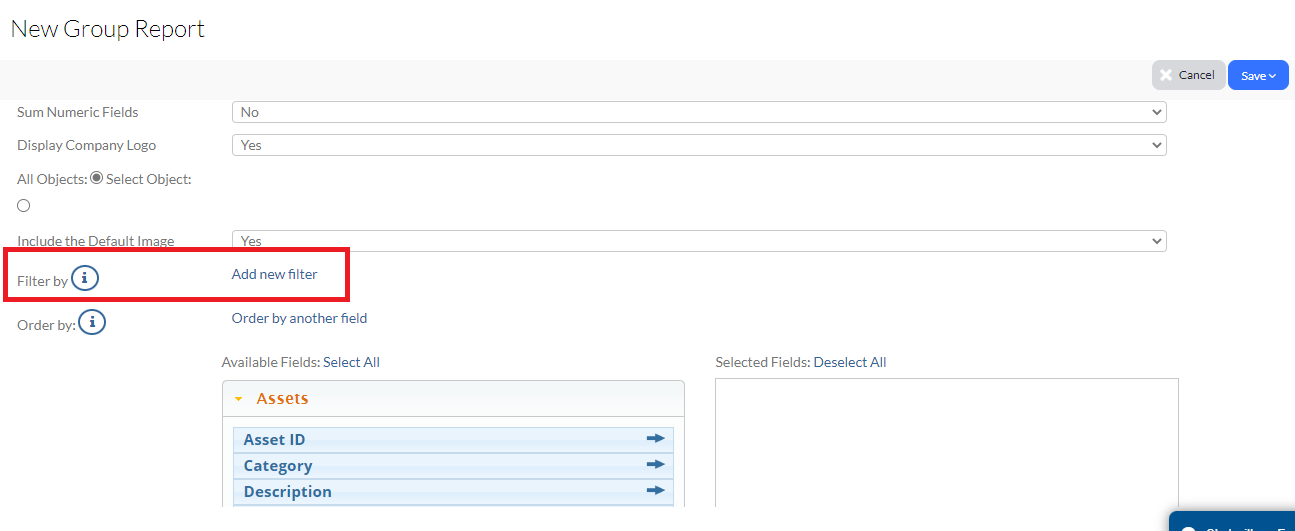Image resolution: width=1295 pixels, height=531 pixels.
Task: Open the chat widget in bottom corner
Action: (1231, 522)
